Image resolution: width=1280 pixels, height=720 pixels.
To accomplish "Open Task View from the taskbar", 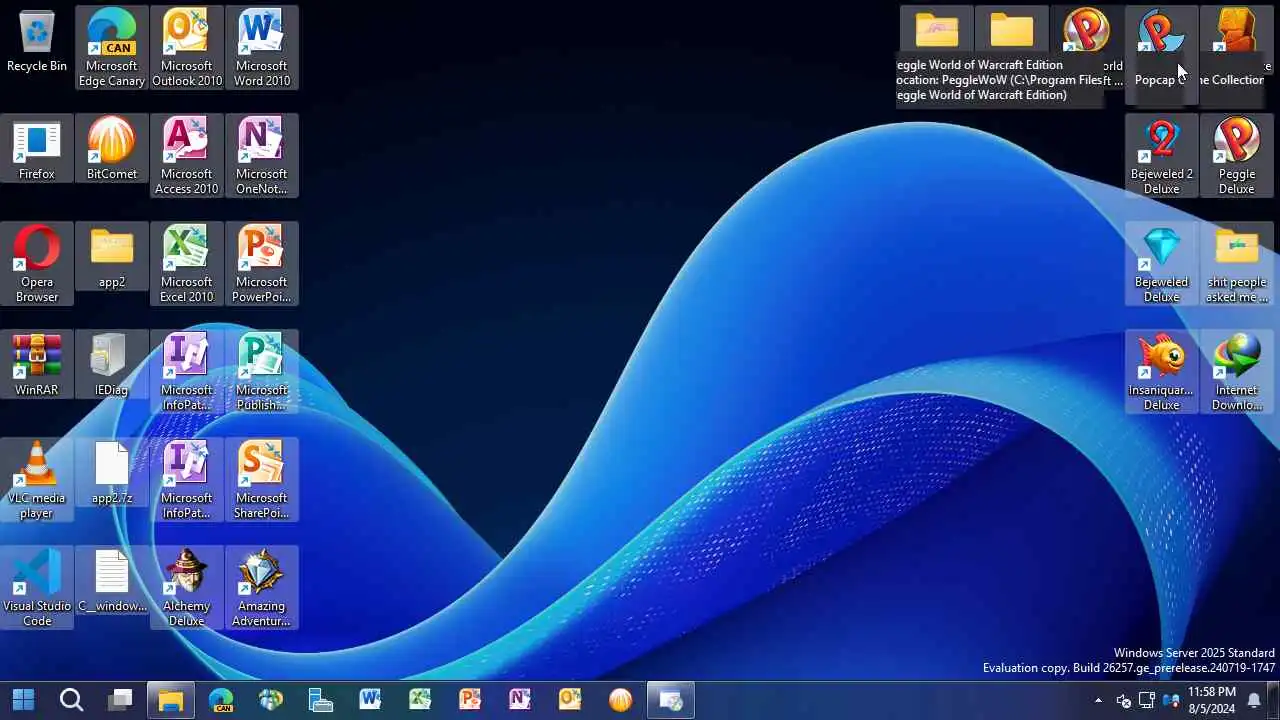I will pos(120,700).
